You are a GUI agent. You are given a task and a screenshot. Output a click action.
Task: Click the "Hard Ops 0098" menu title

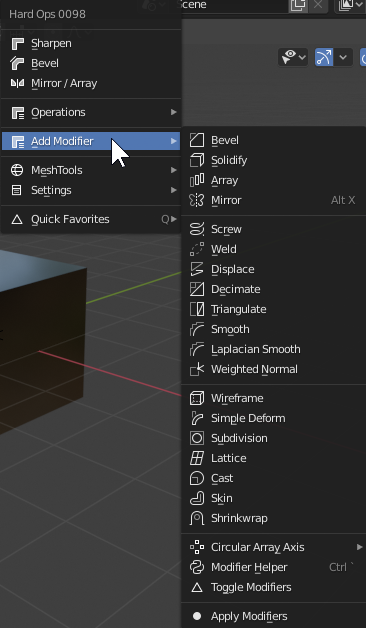click(47, 14)
